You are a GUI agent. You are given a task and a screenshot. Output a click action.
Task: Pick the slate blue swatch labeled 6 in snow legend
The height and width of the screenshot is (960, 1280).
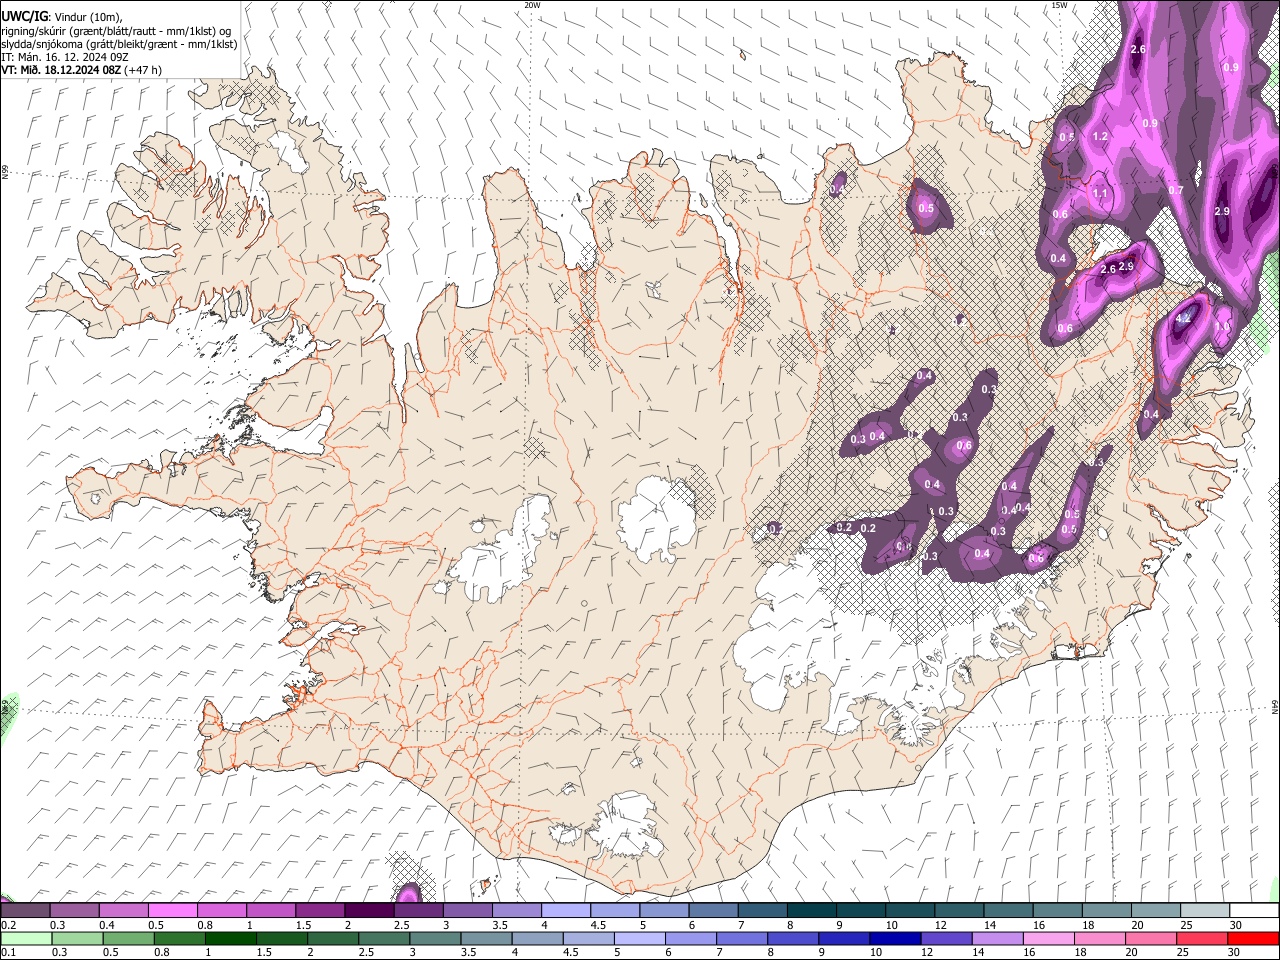(714, 910)
